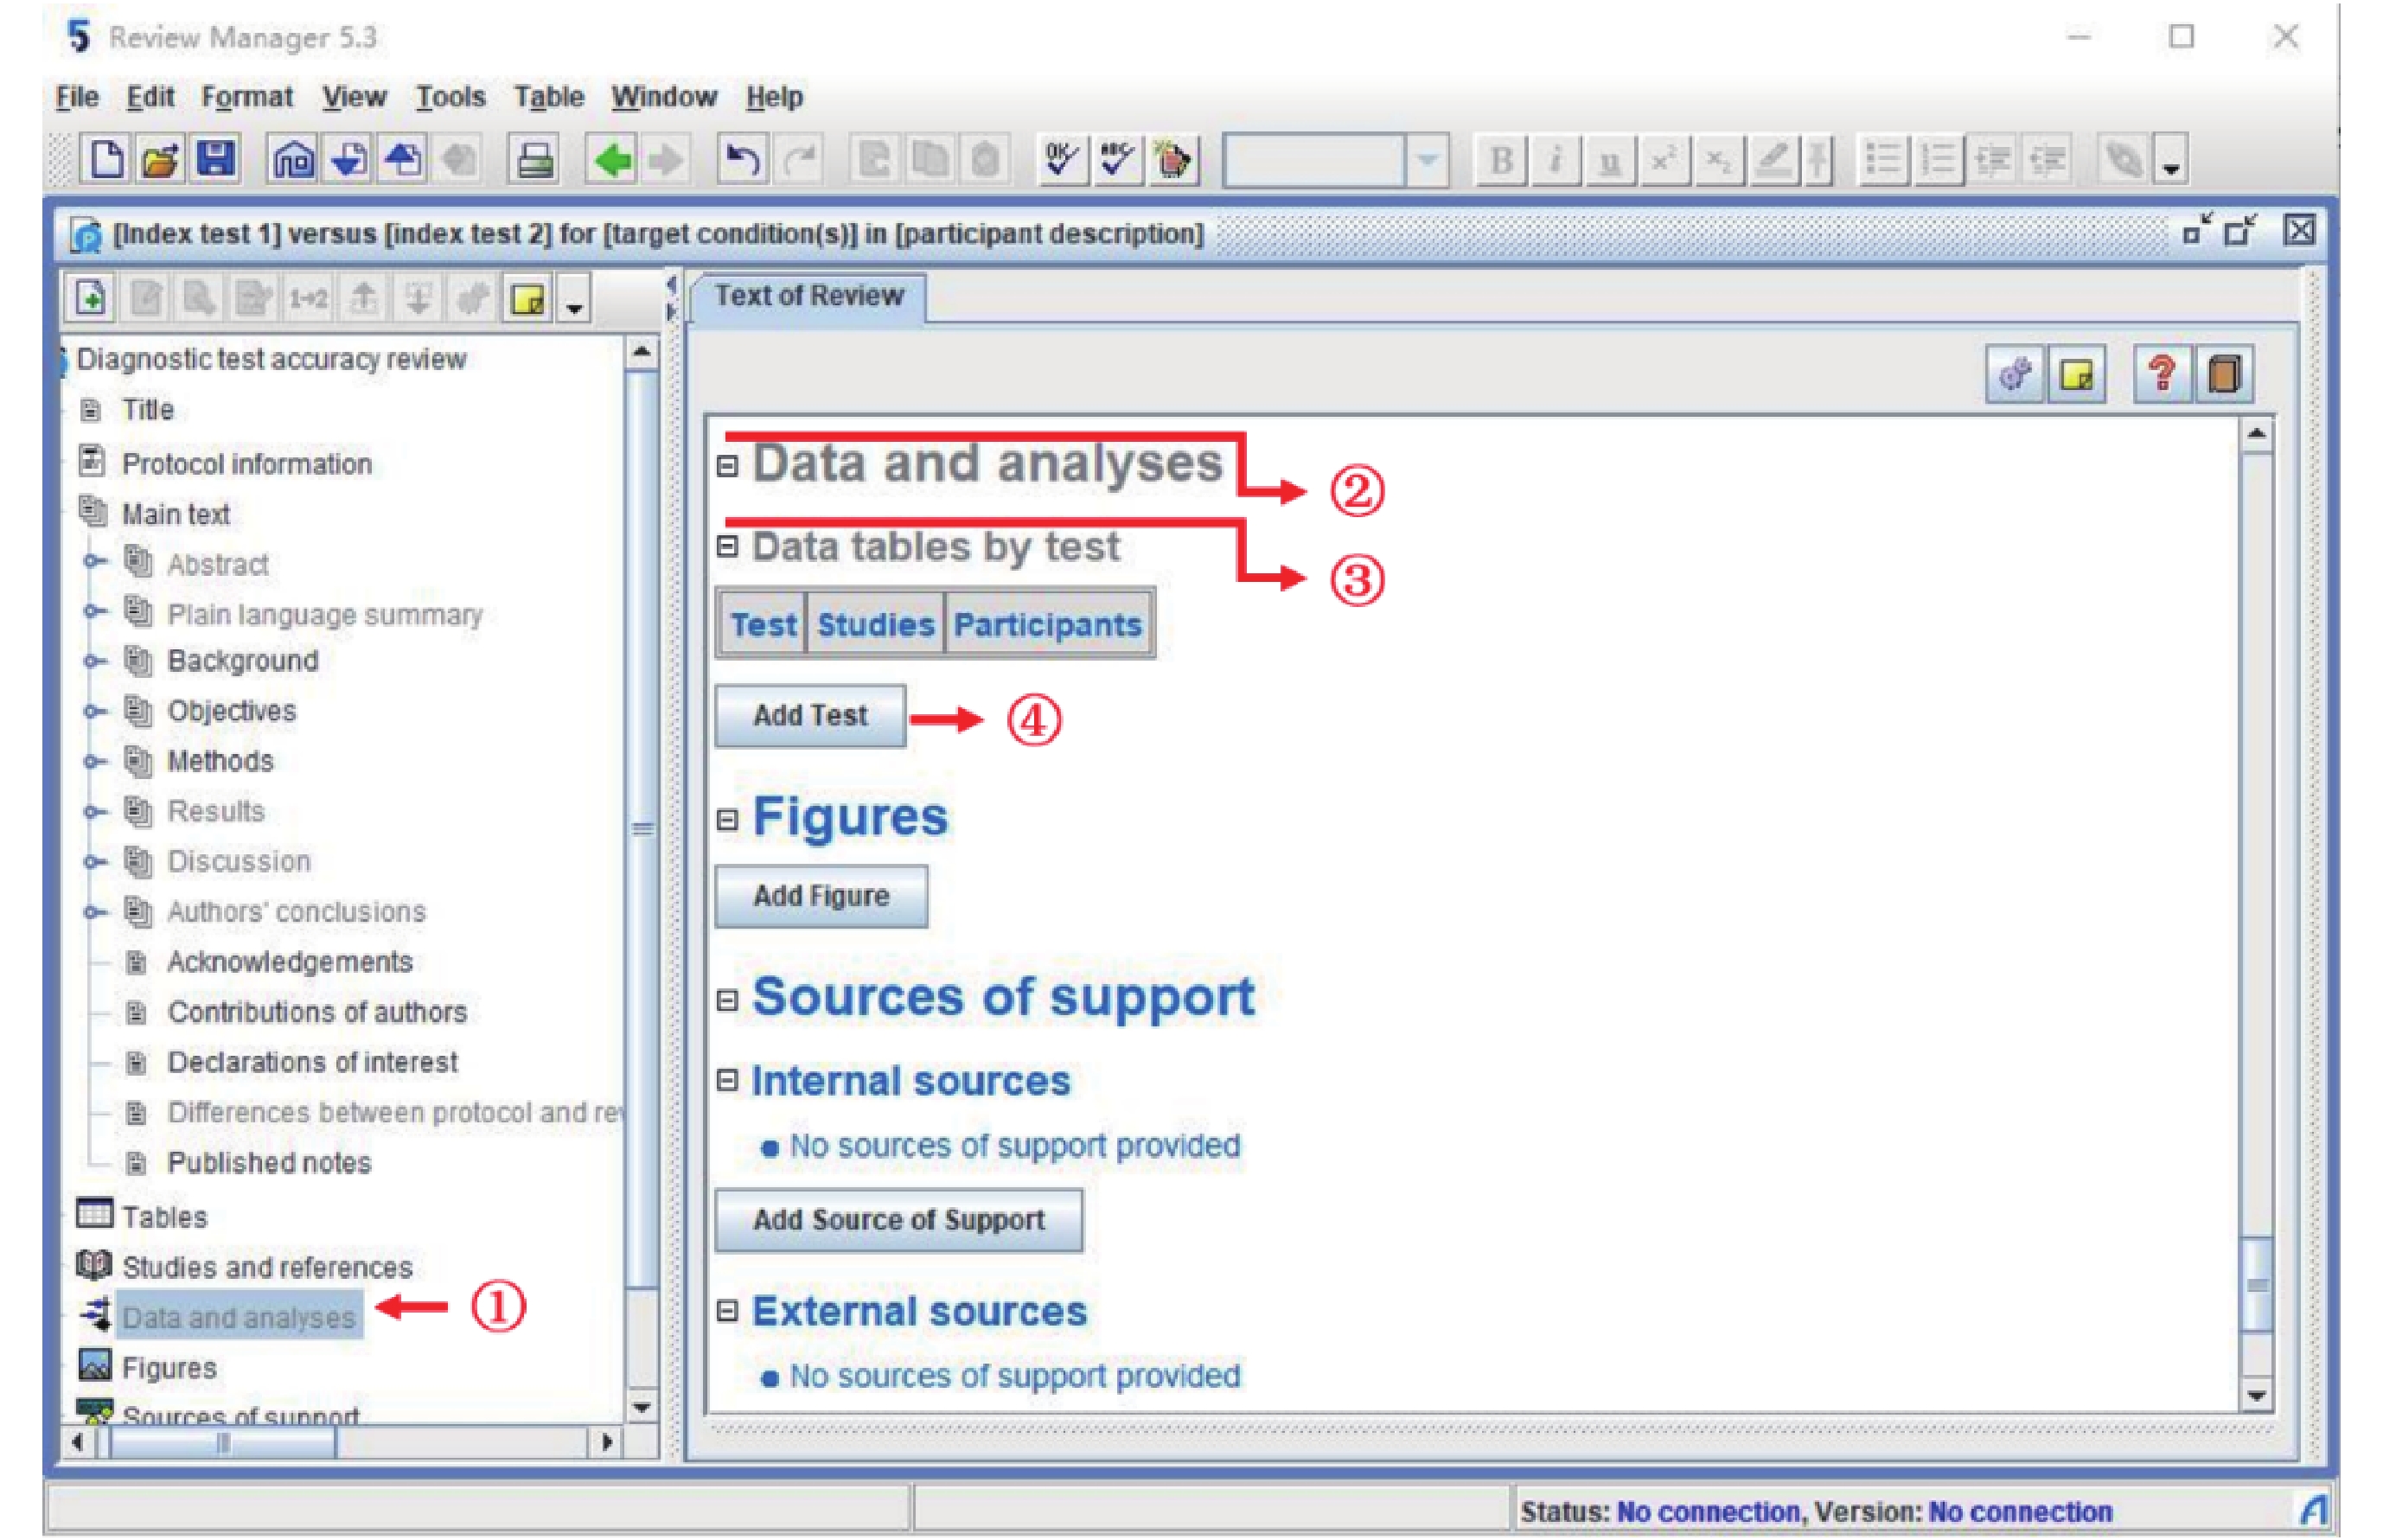Screen dimensions: 2383x1540
Task: Collapse the External sources subsection
Action: 727,1311
